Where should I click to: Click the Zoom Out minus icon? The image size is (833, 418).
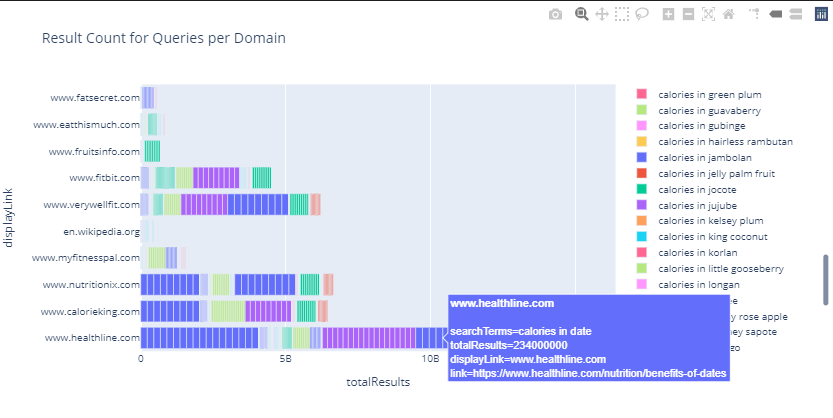688,14
